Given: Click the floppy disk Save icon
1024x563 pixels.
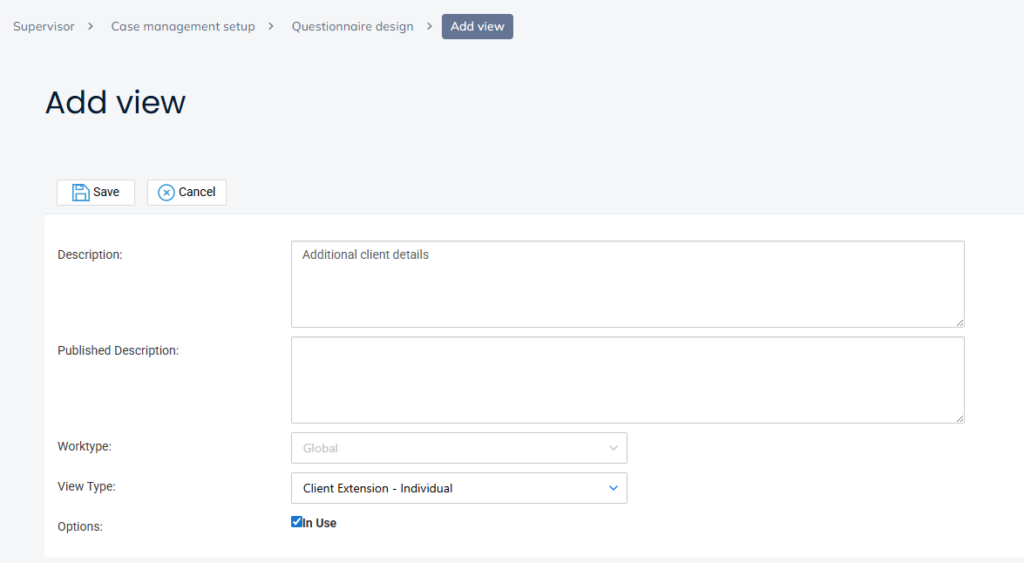Looking at the screenshot, I should tap(80, 192).
